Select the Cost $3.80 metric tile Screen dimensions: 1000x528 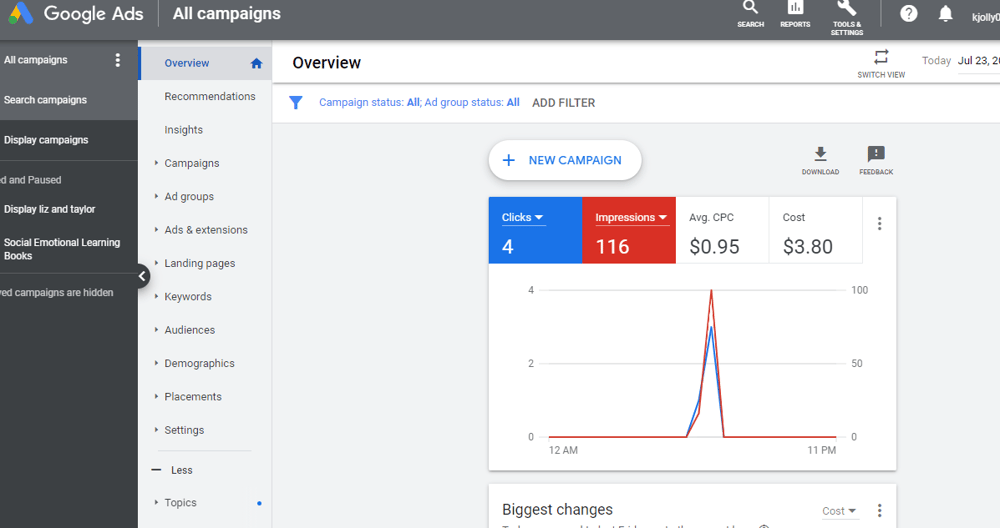pos(816,230)
